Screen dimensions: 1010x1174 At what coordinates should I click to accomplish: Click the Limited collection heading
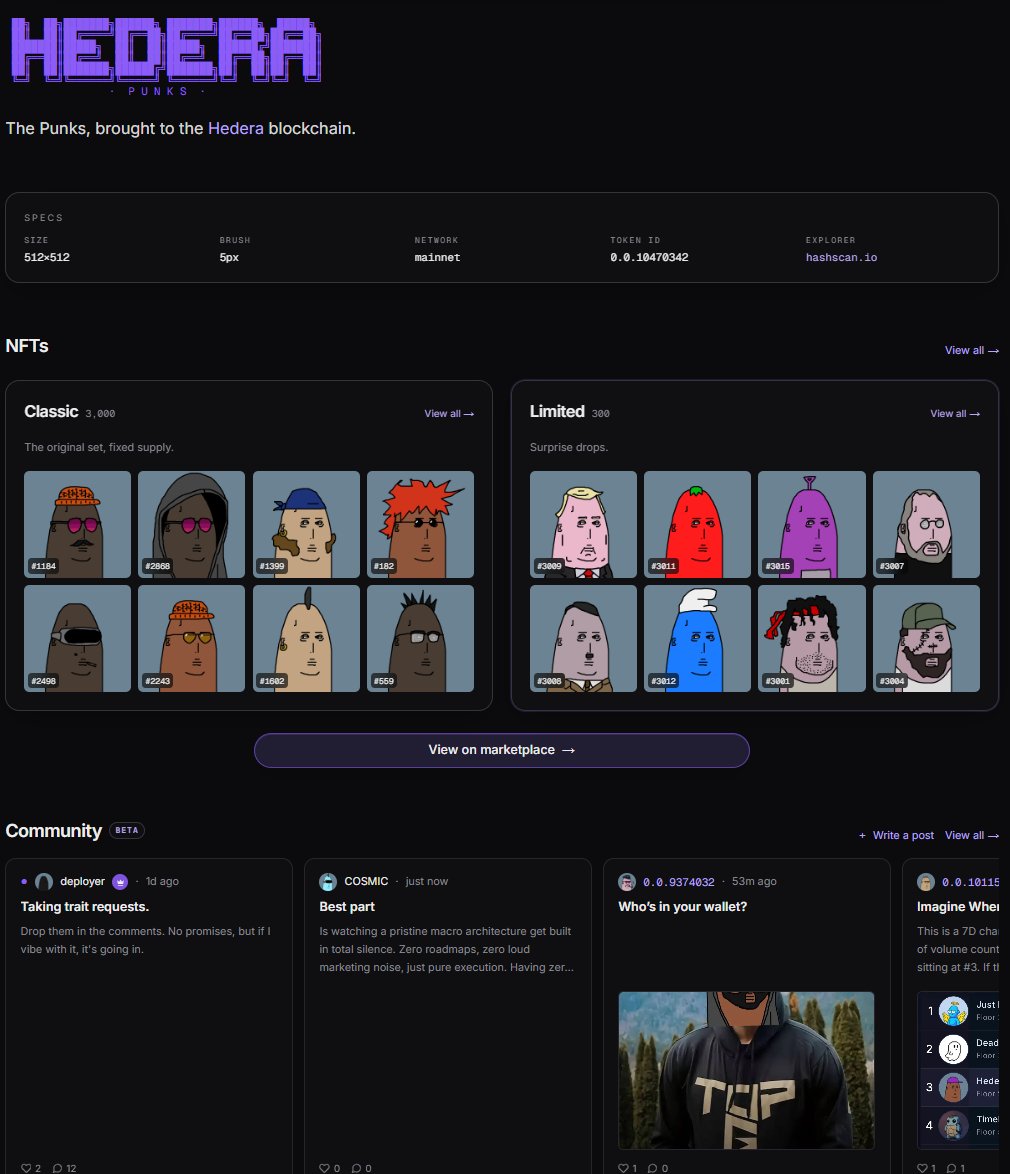click(557, 412)
